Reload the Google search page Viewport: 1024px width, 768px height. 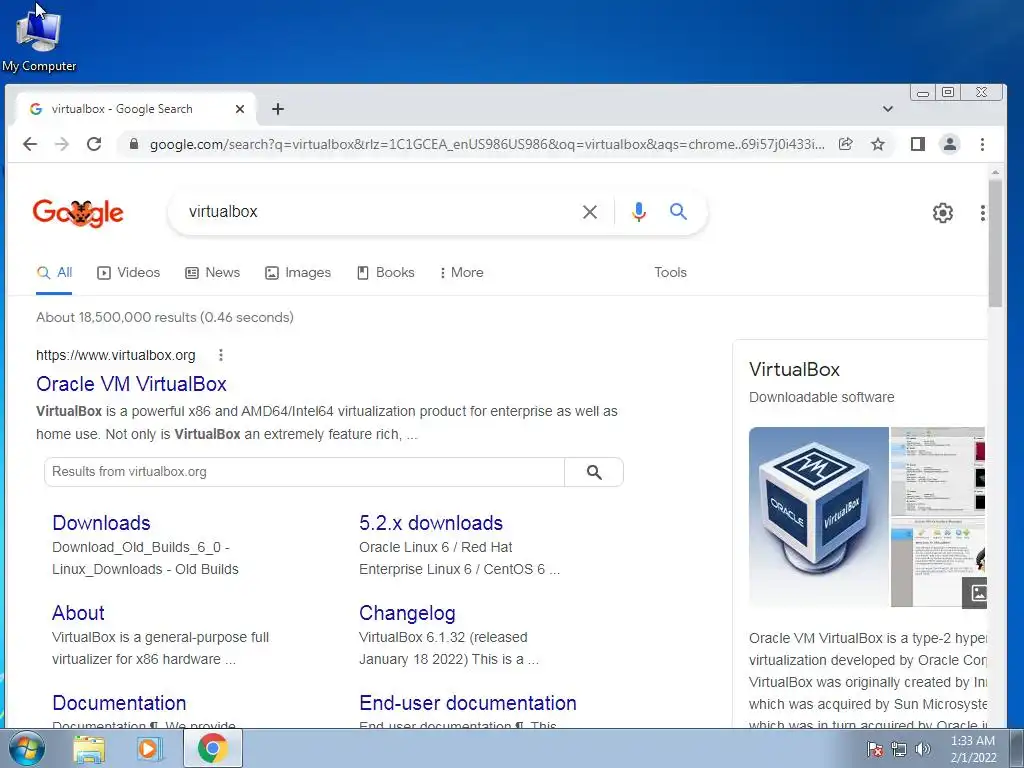tap(94, 144)
